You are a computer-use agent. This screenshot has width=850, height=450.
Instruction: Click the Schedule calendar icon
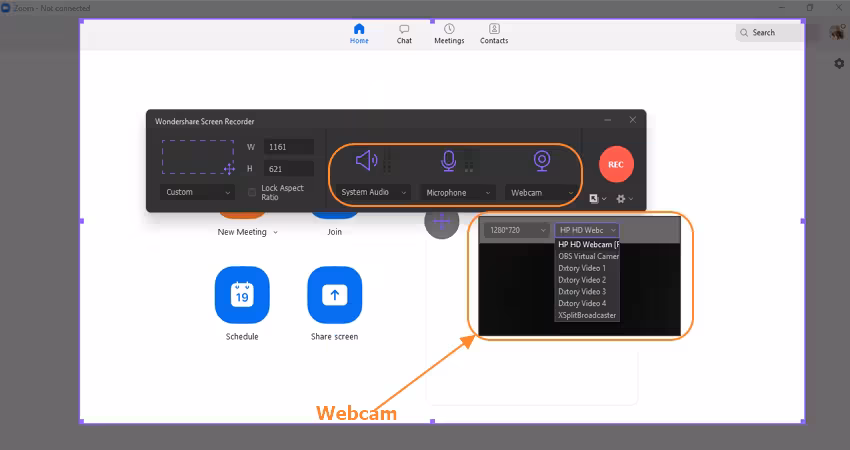pos(242,295)
